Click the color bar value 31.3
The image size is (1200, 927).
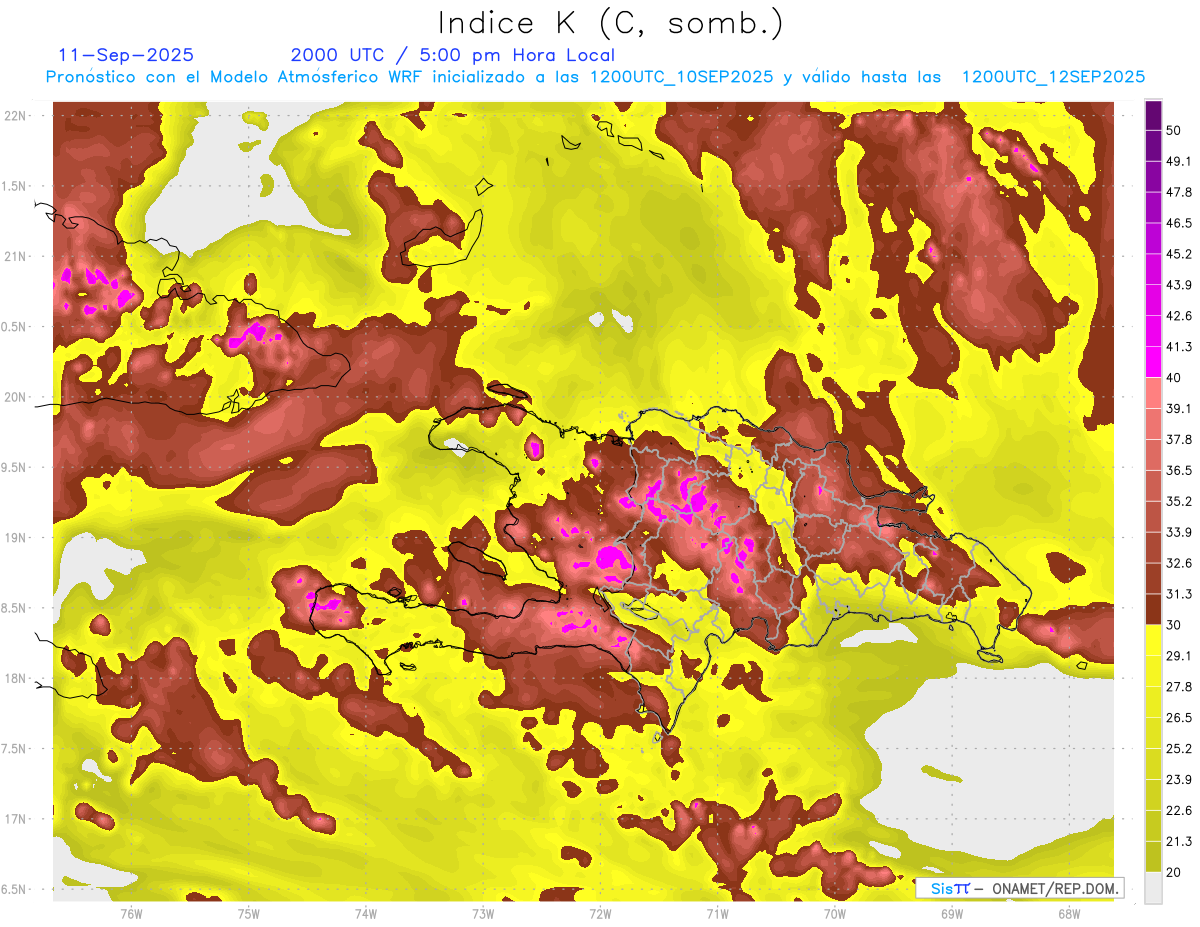tap(1177, 594)
